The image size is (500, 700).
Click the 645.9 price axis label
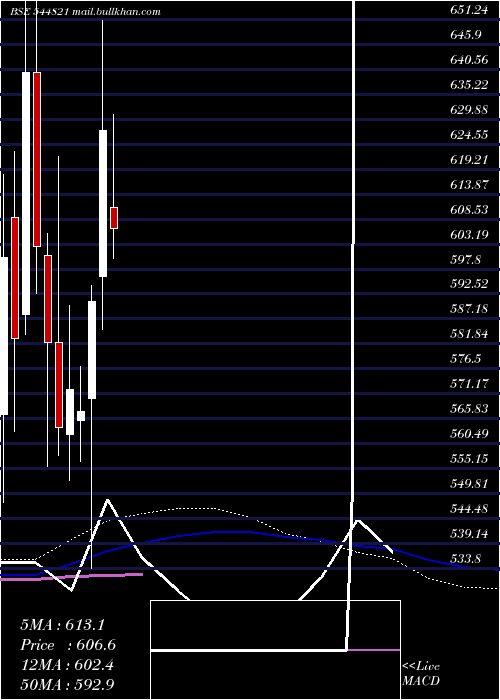pyautogui.click(x=466, y=35)
